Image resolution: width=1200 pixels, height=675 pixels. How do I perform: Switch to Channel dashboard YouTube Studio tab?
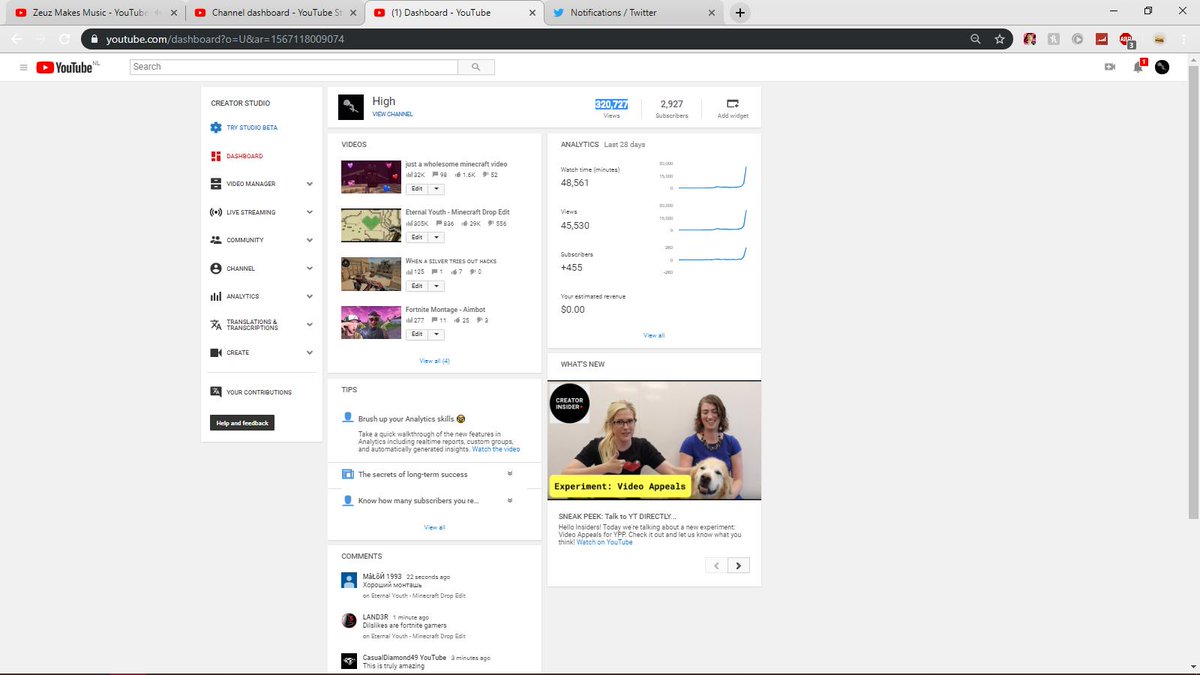(273, 13)
